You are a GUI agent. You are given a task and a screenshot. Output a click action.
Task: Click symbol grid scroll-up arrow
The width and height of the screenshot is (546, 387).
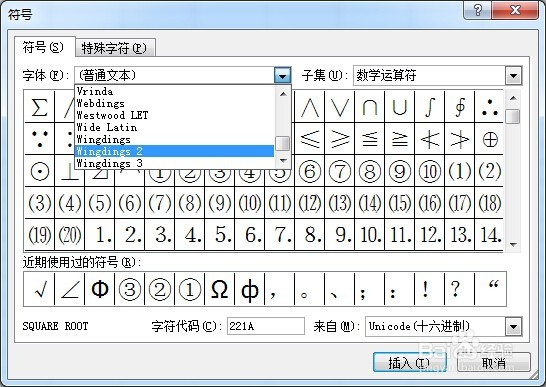tap(513, 98)
